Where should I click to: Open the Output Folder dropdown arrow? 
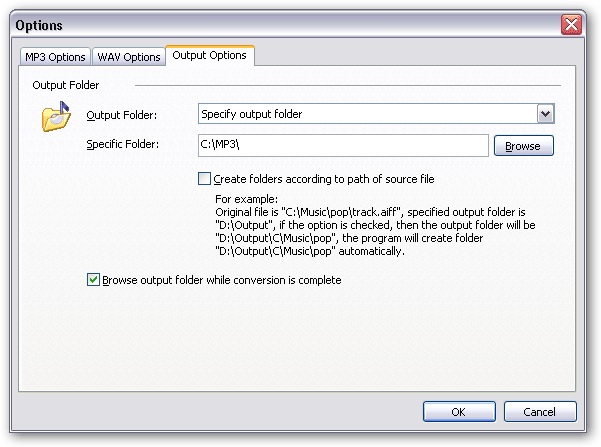tap(545, 114)
